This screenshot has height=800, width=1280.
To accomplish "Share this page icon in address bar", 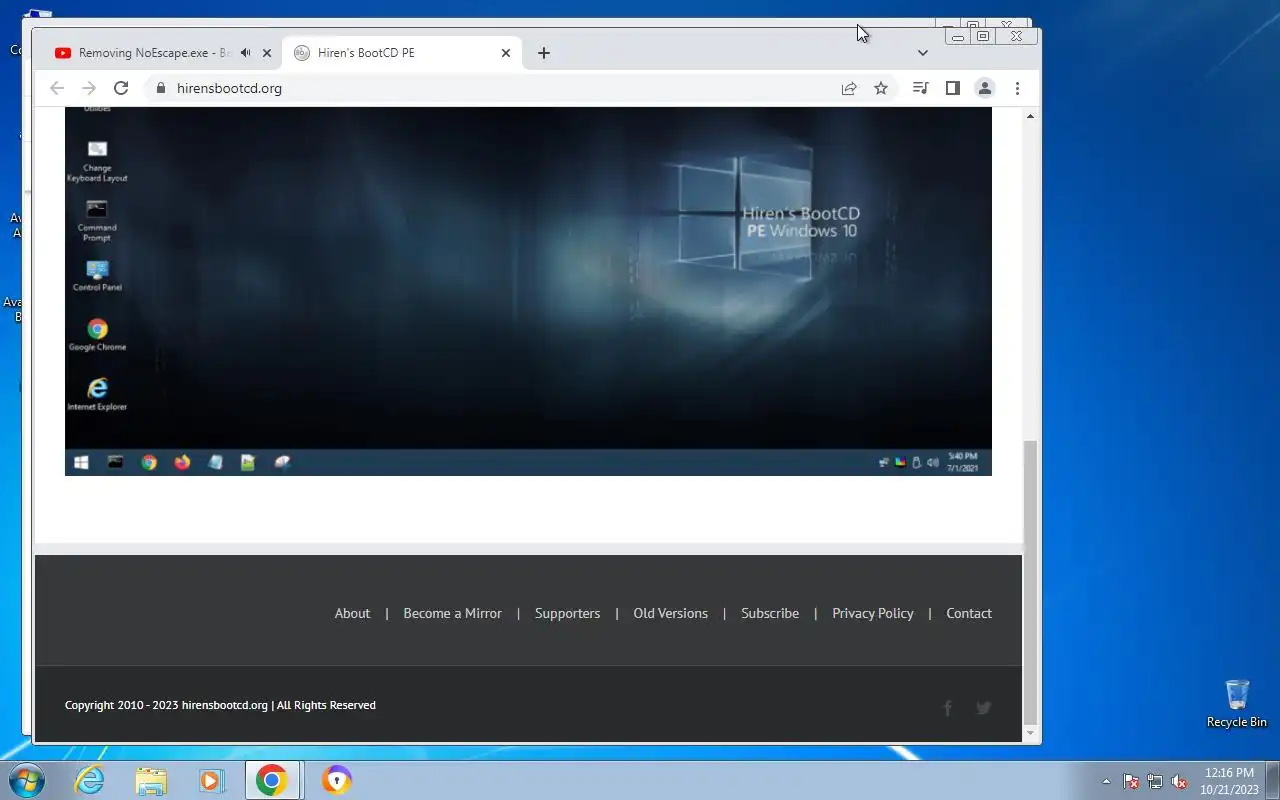I will (849, 88).
